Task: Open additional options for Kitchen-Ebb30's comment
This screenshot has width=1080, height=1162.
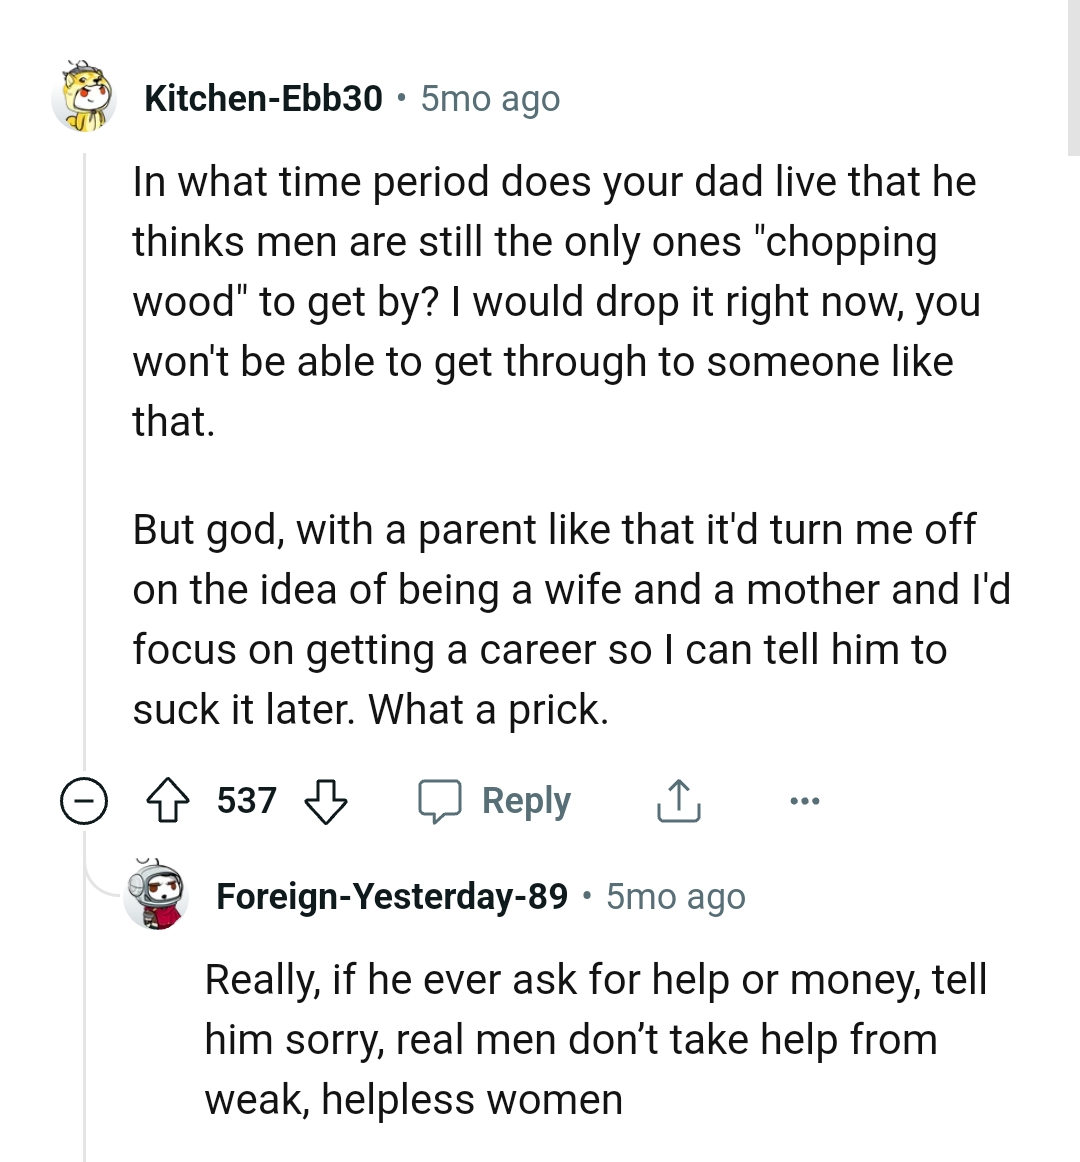Action: (806, 800)
